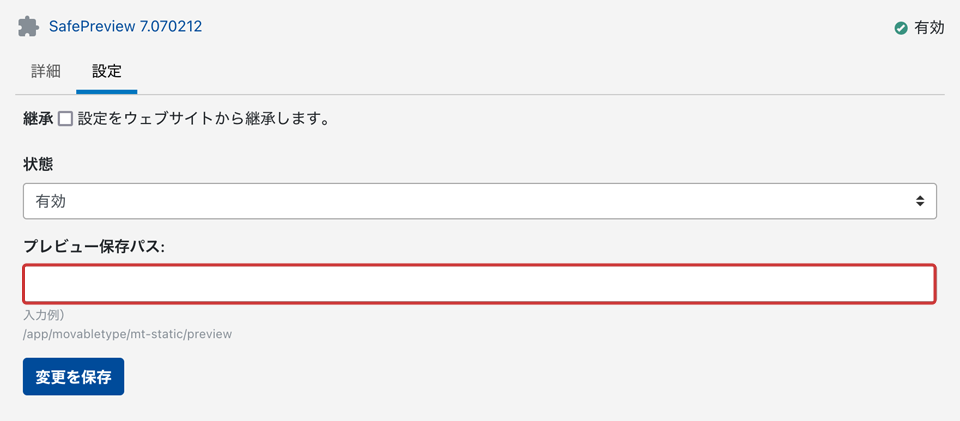
Task: Click the プレビュー保存パス: field label
Action: click(x=94, y=246)
